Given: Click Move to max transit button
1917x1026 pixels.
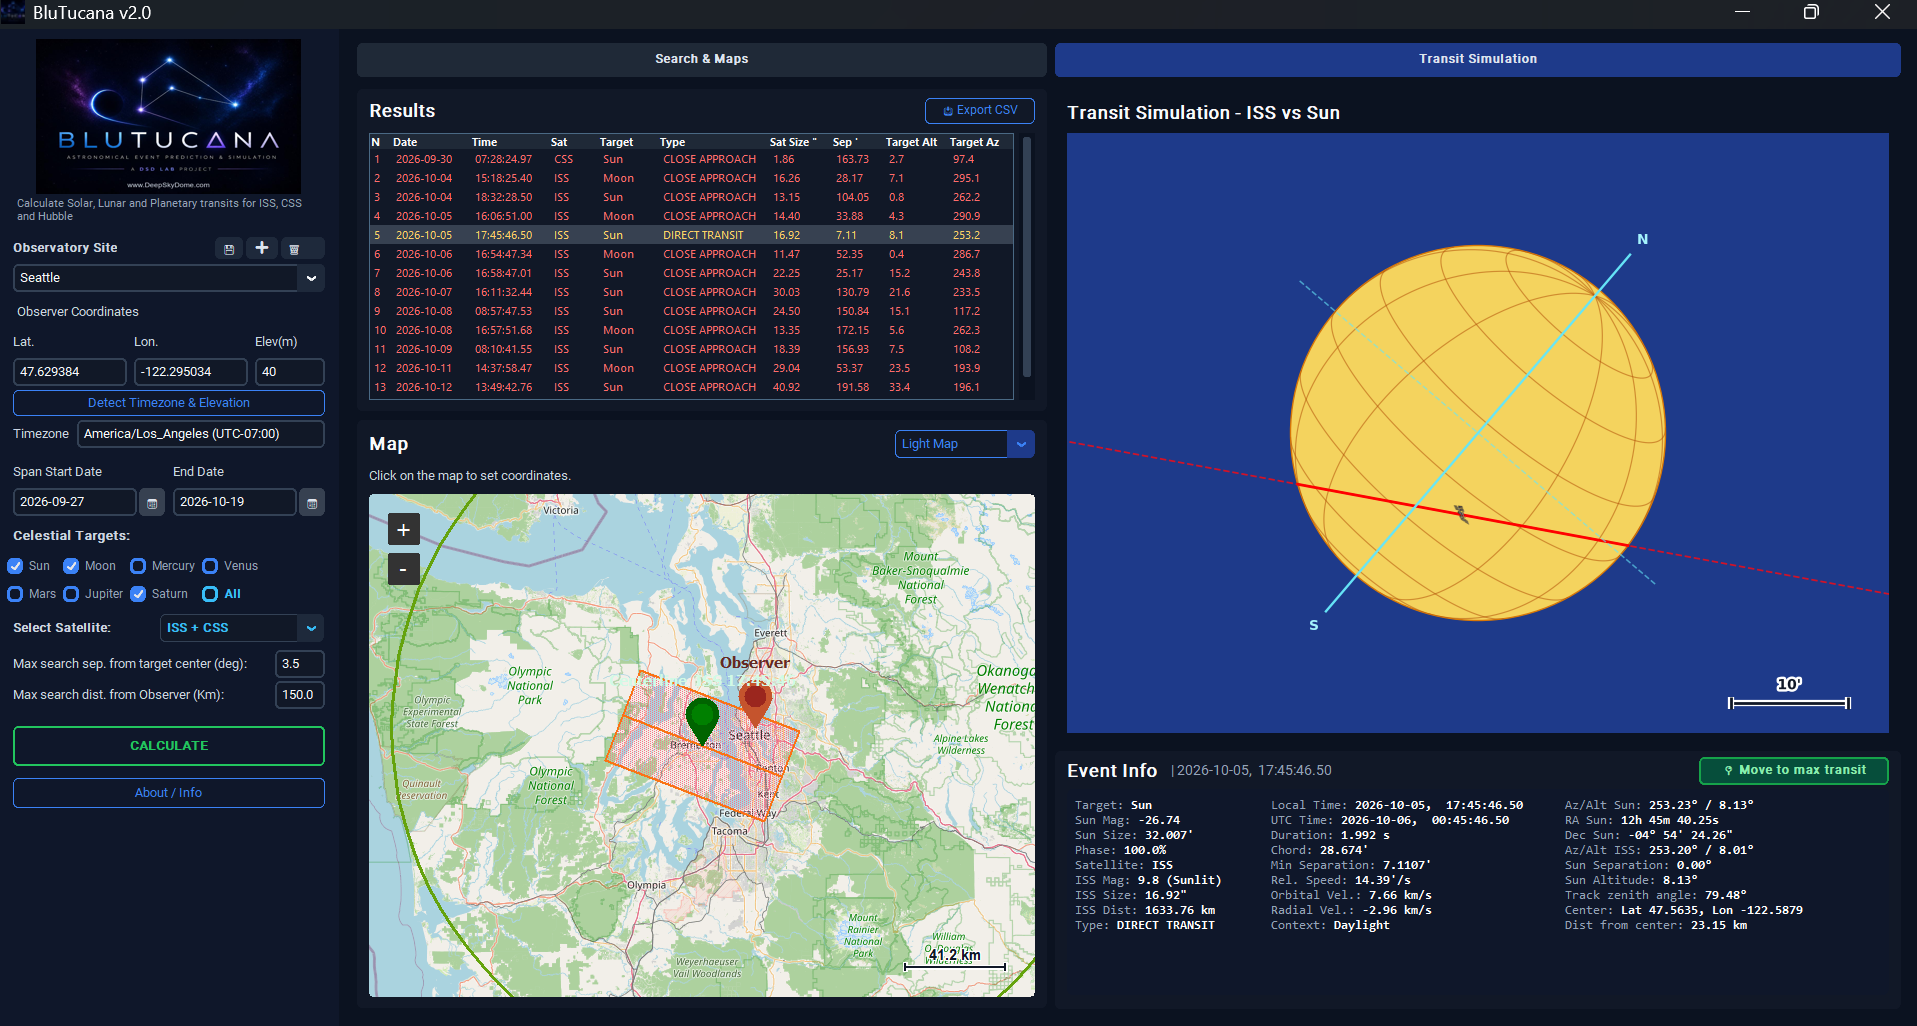Looking at the screenshot, I should point(1794,770).
